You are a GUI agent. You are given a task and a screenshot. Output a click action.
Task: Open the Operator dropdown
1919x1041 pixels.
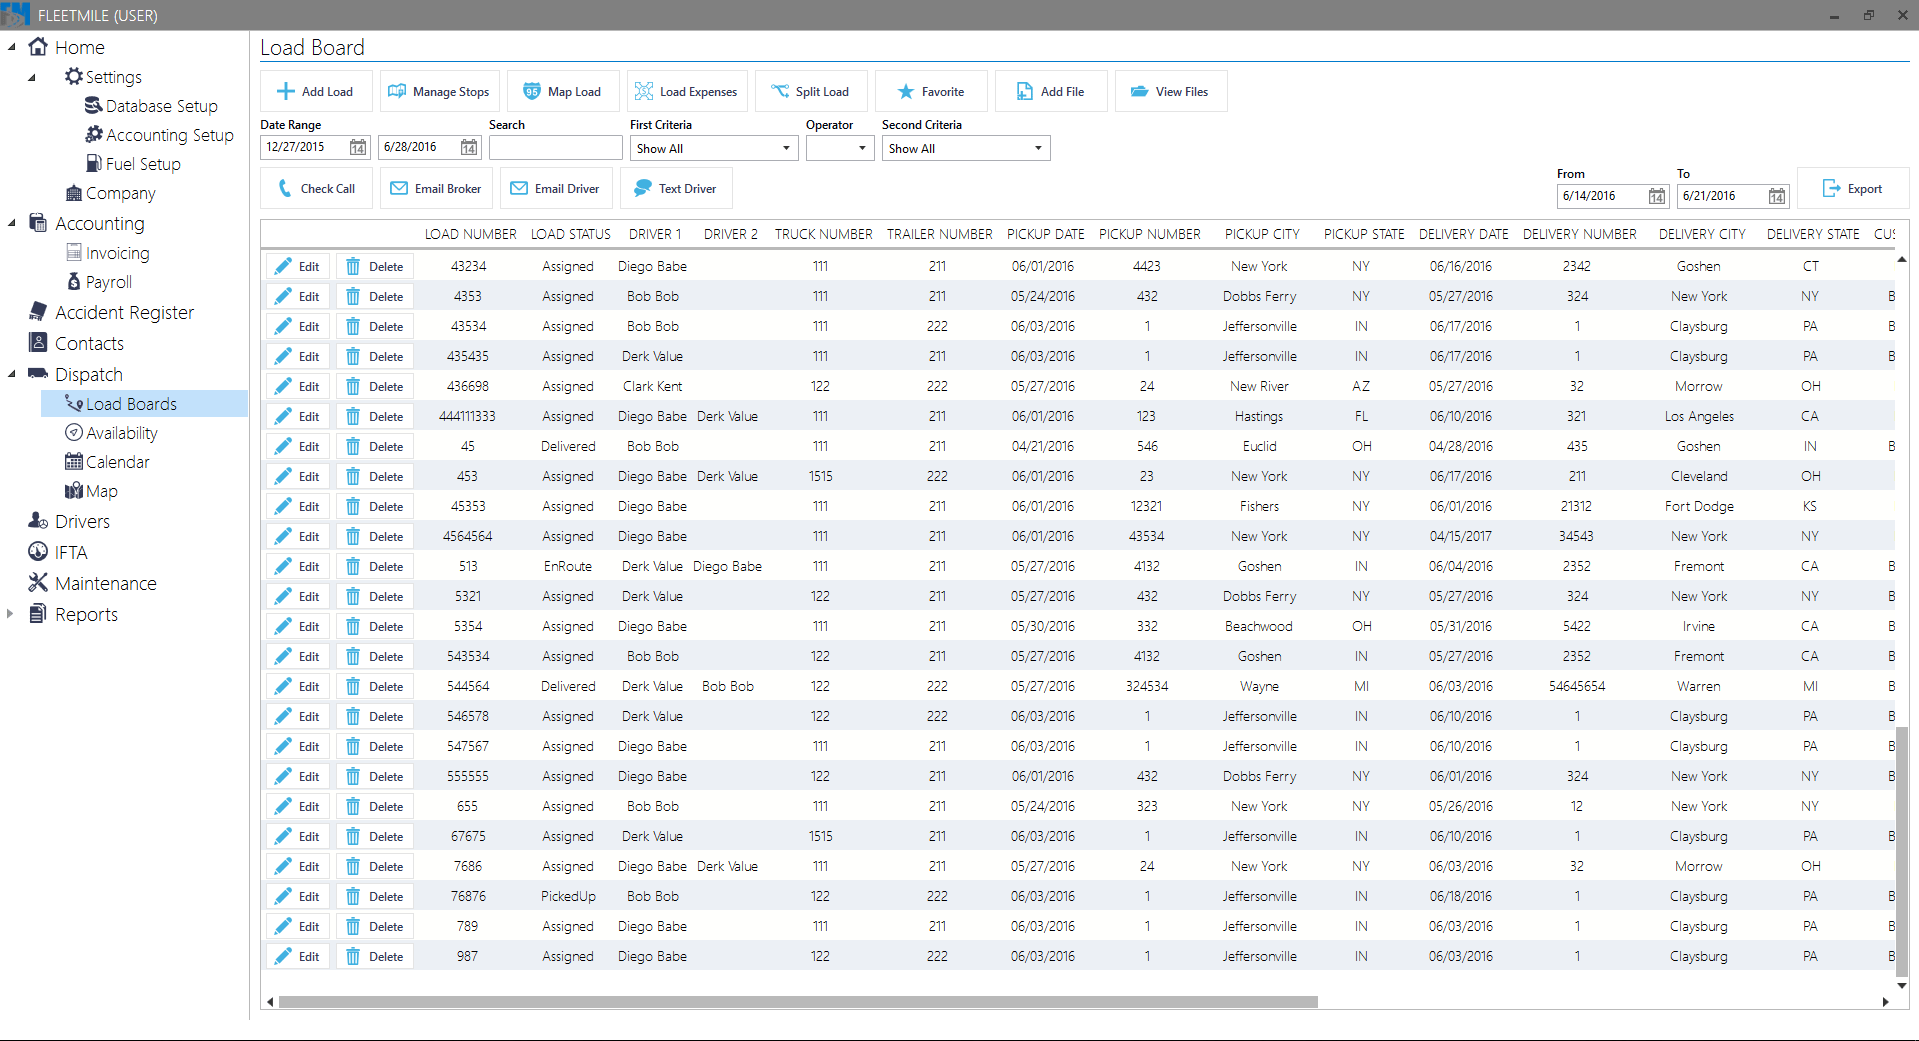pyautogui.click(x=840, y=148)
